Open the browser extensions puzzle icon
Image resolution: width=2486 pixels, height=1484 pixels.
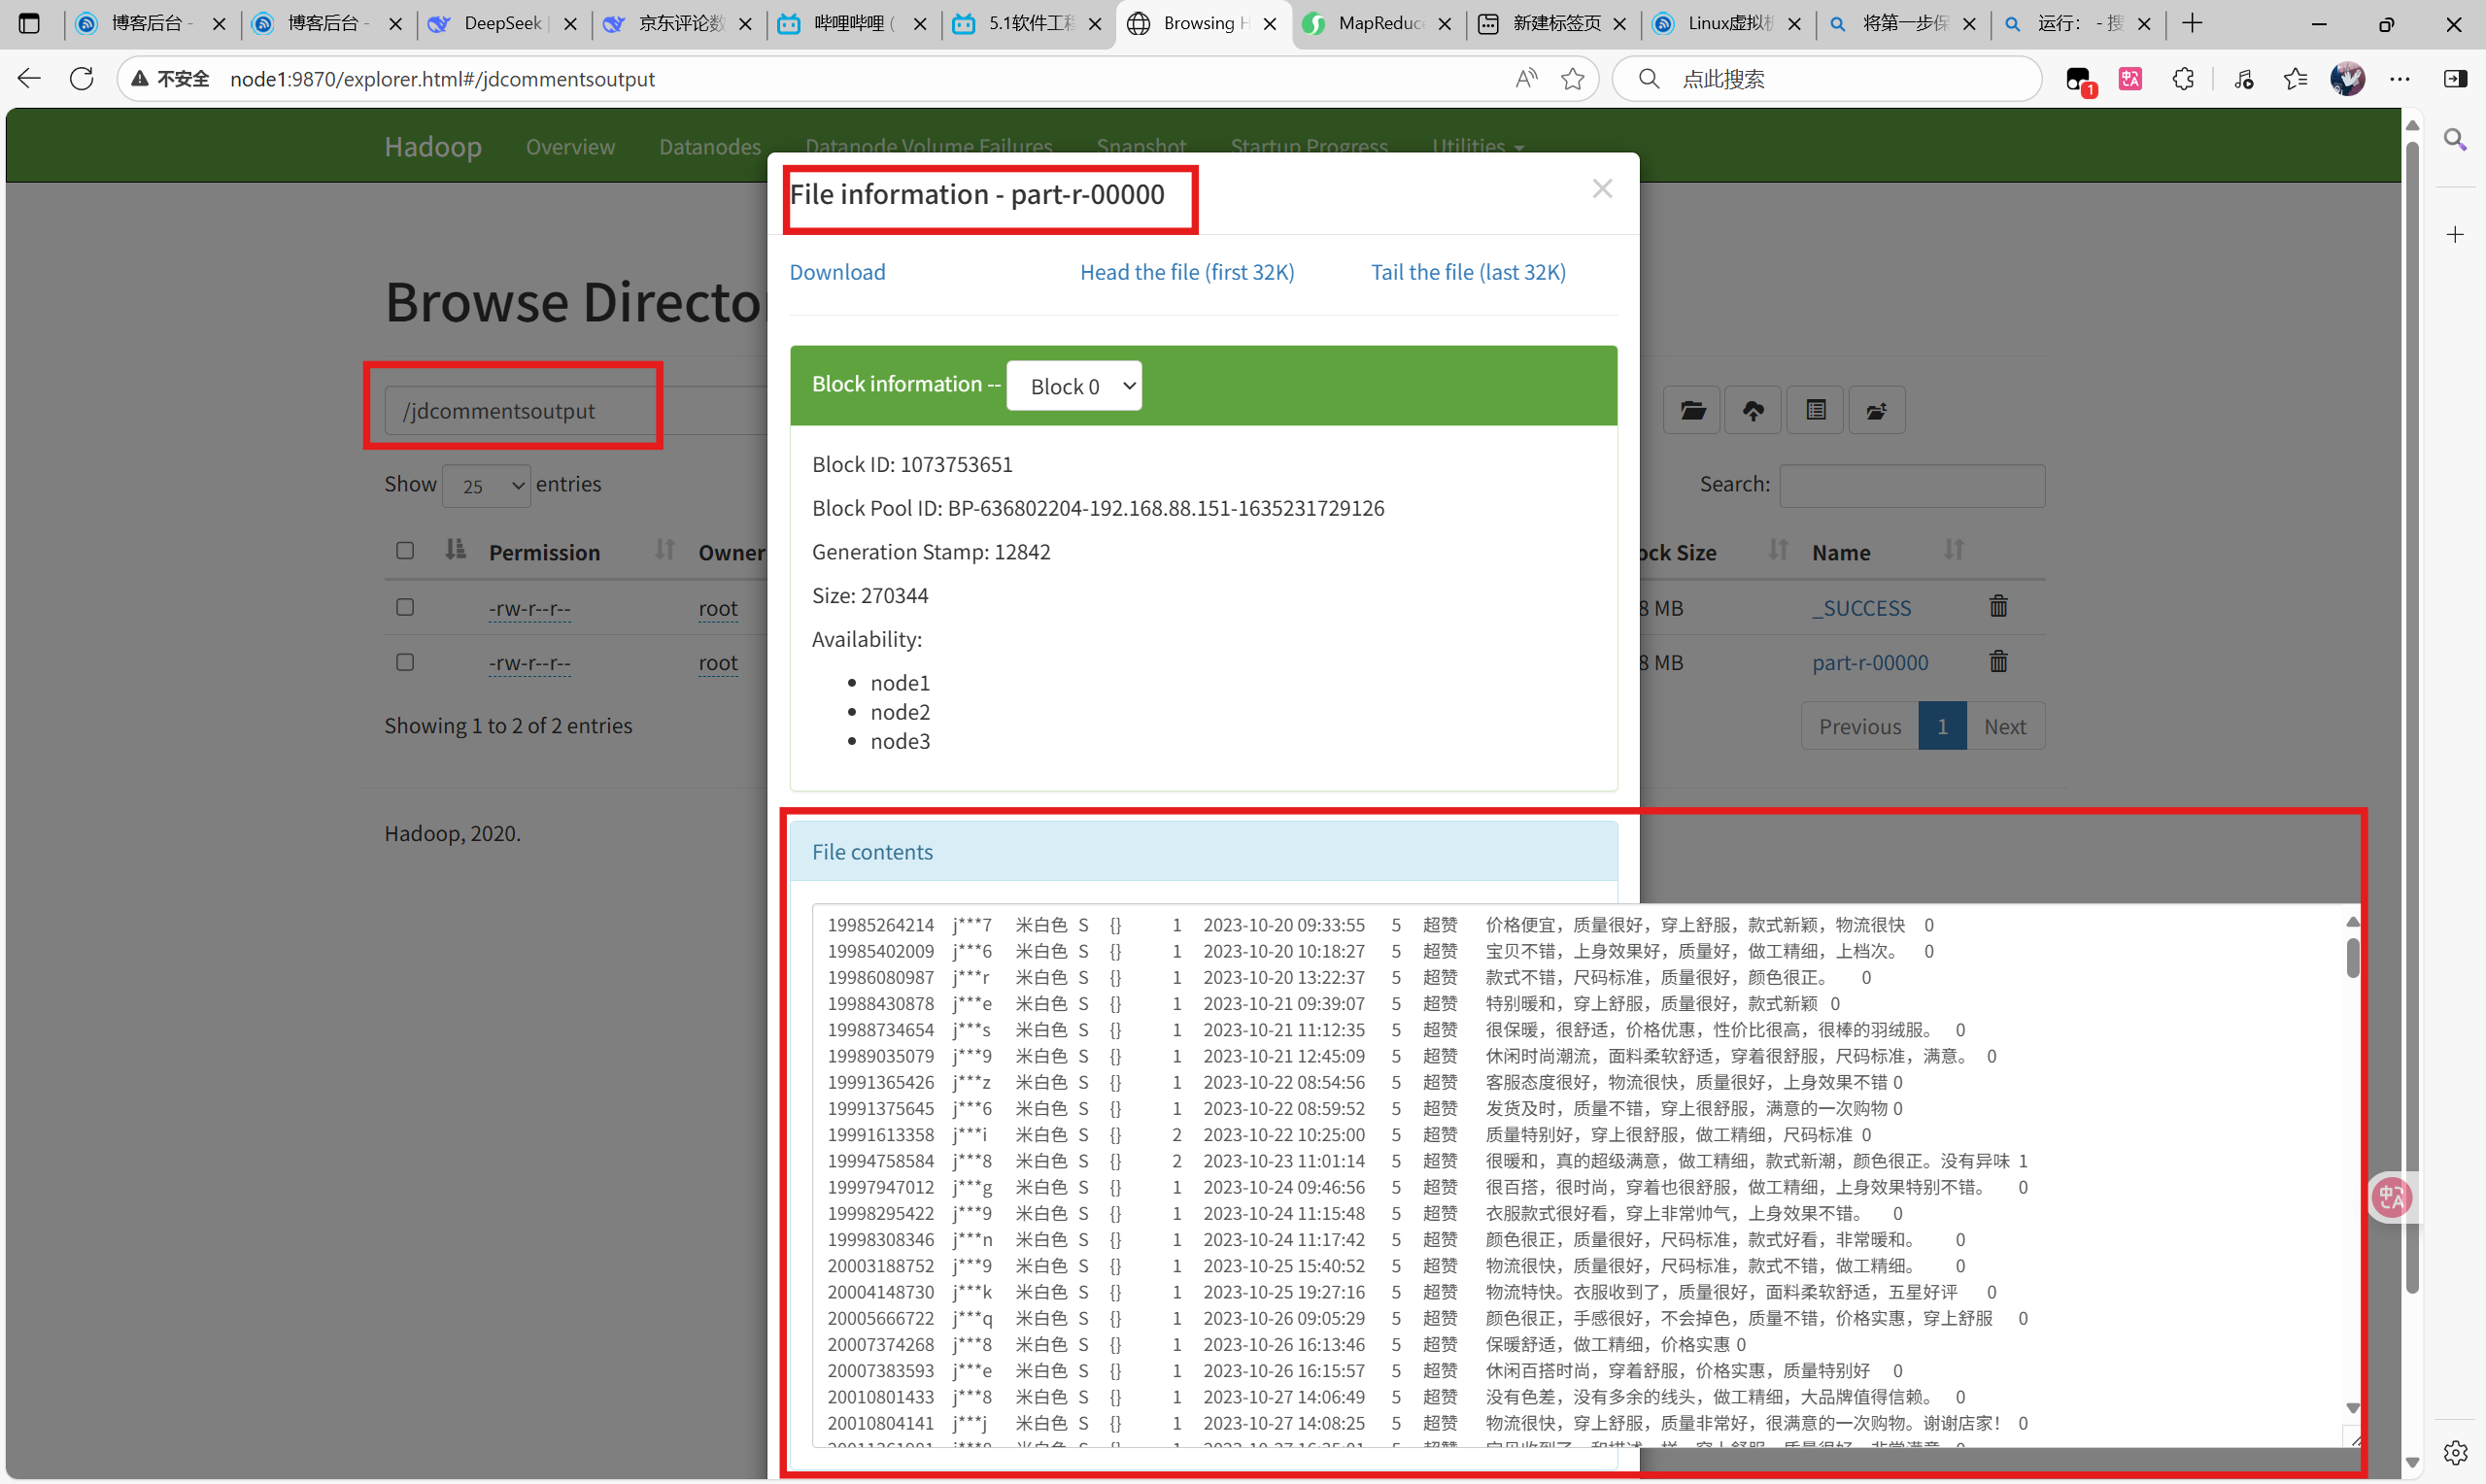pyautogui.click(x=2183, y=78)
